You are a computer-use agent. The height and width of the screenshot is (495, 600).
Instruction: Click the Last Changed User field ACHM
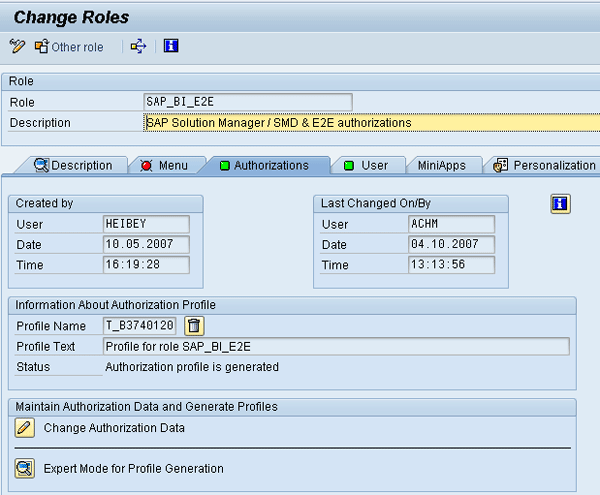pos(451,224)
